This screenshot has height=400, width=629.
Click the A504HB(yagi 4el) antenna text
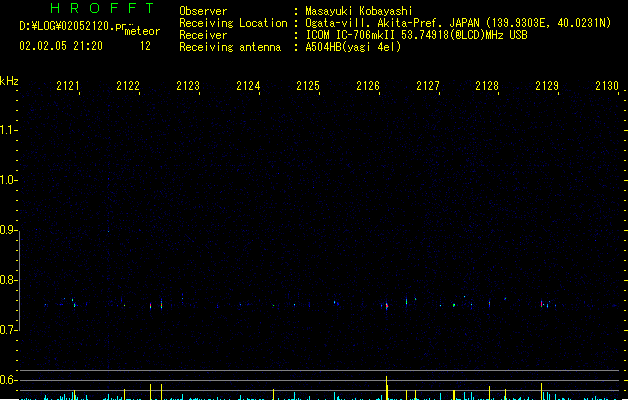(x=353, y=47)
